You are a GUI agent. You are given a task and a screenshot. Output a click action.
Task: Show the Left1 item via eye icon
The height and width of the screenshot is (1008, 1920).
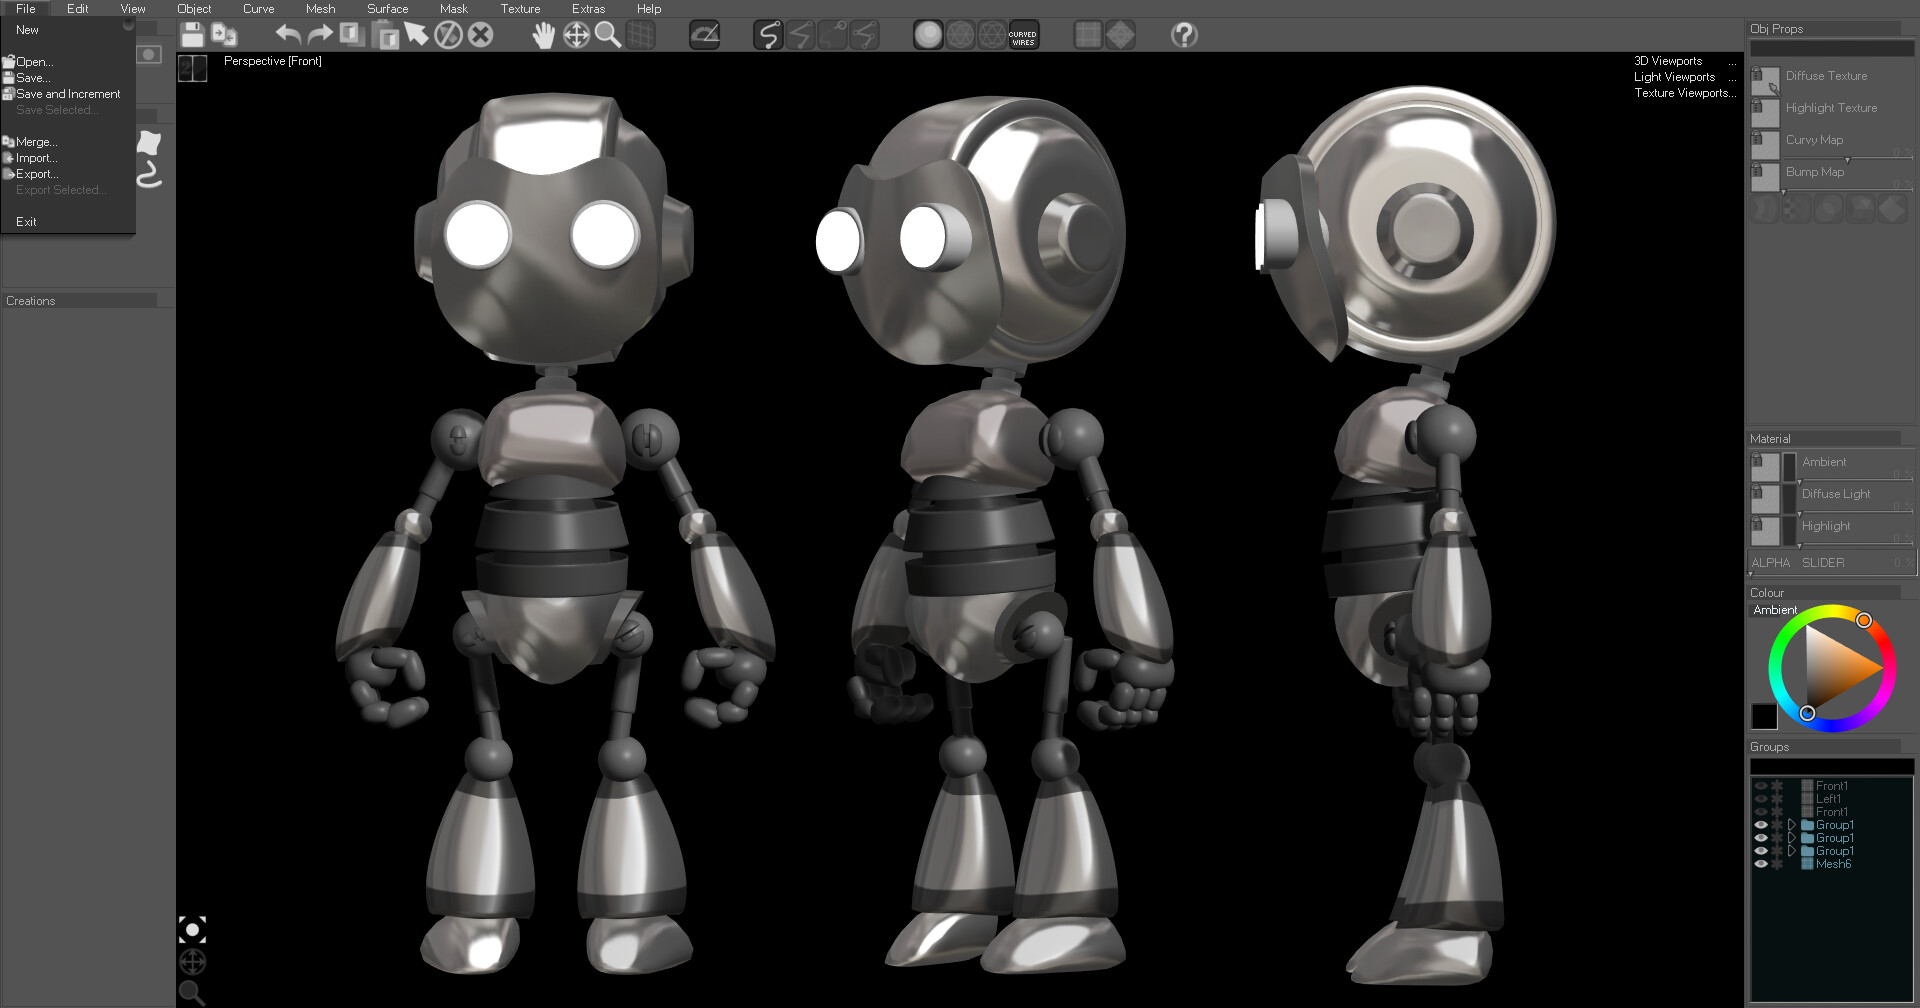(x=1760, y=799)
